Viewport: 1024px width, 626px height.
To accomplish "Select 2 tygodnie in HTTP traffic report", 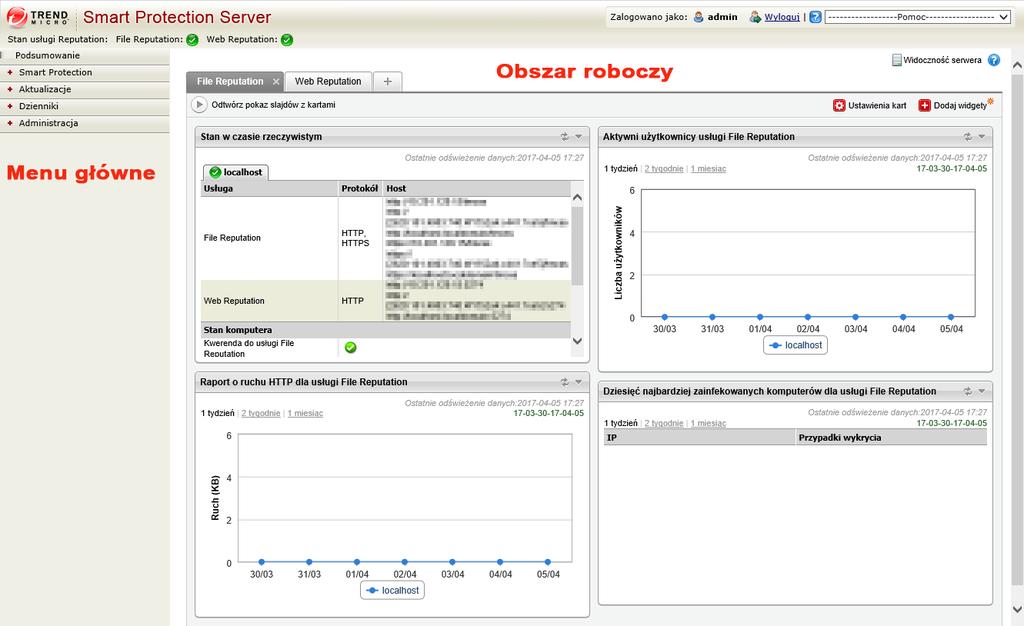I will click(261, 413).
